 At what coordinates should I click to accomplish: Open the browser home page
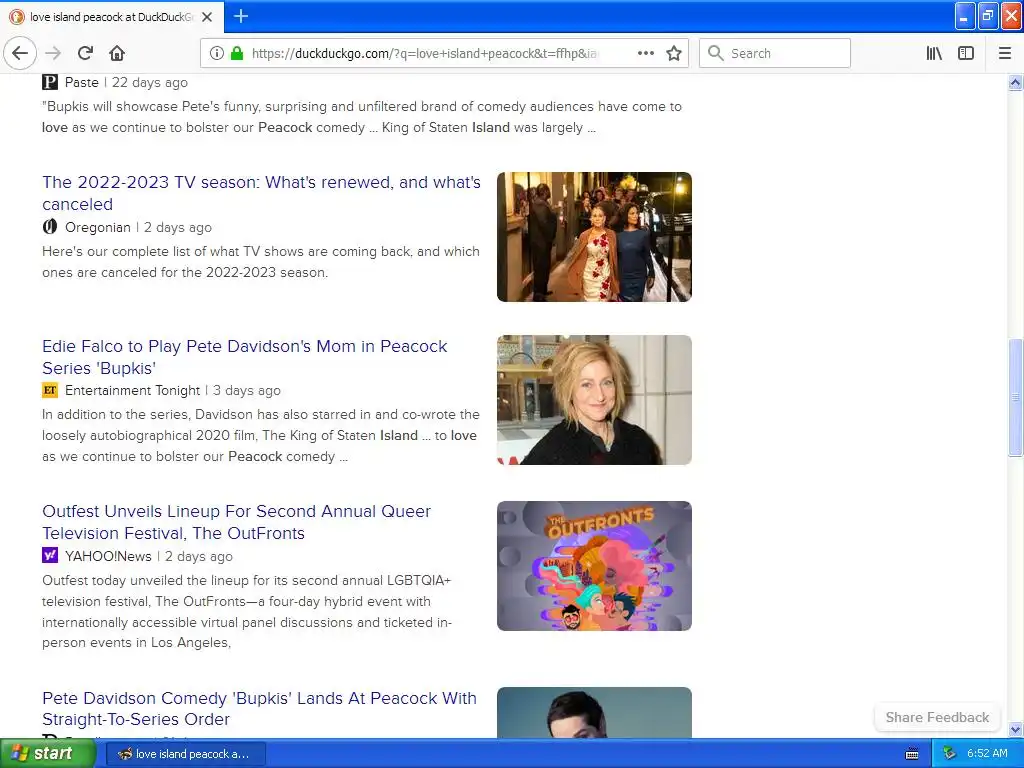117,53
